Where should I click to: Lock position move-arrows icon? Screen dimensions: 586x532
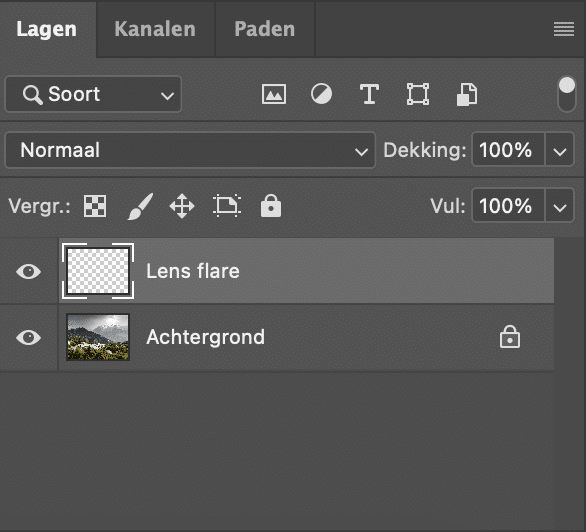tap(182, 206)
